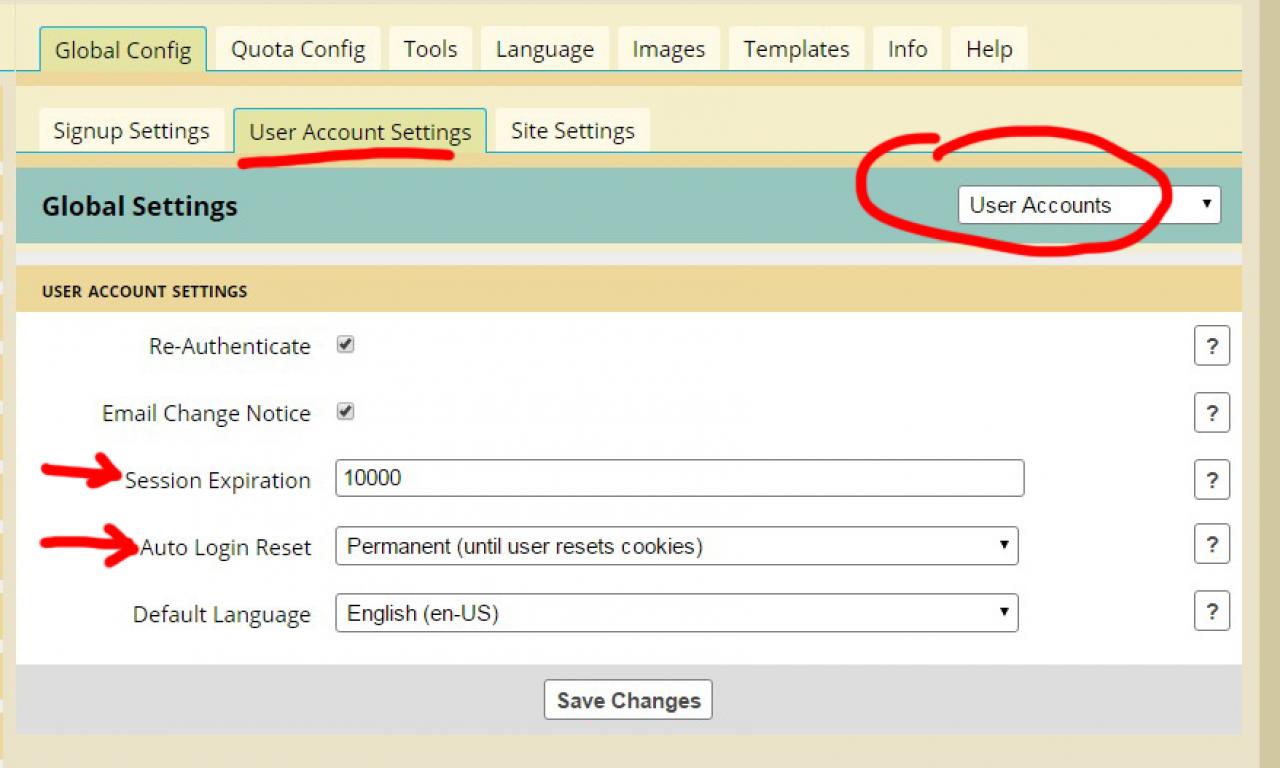Open the User Accounts dropdown
Image resolution: width=1280 pixels, height=768 pixels.
coord(1088,205)
